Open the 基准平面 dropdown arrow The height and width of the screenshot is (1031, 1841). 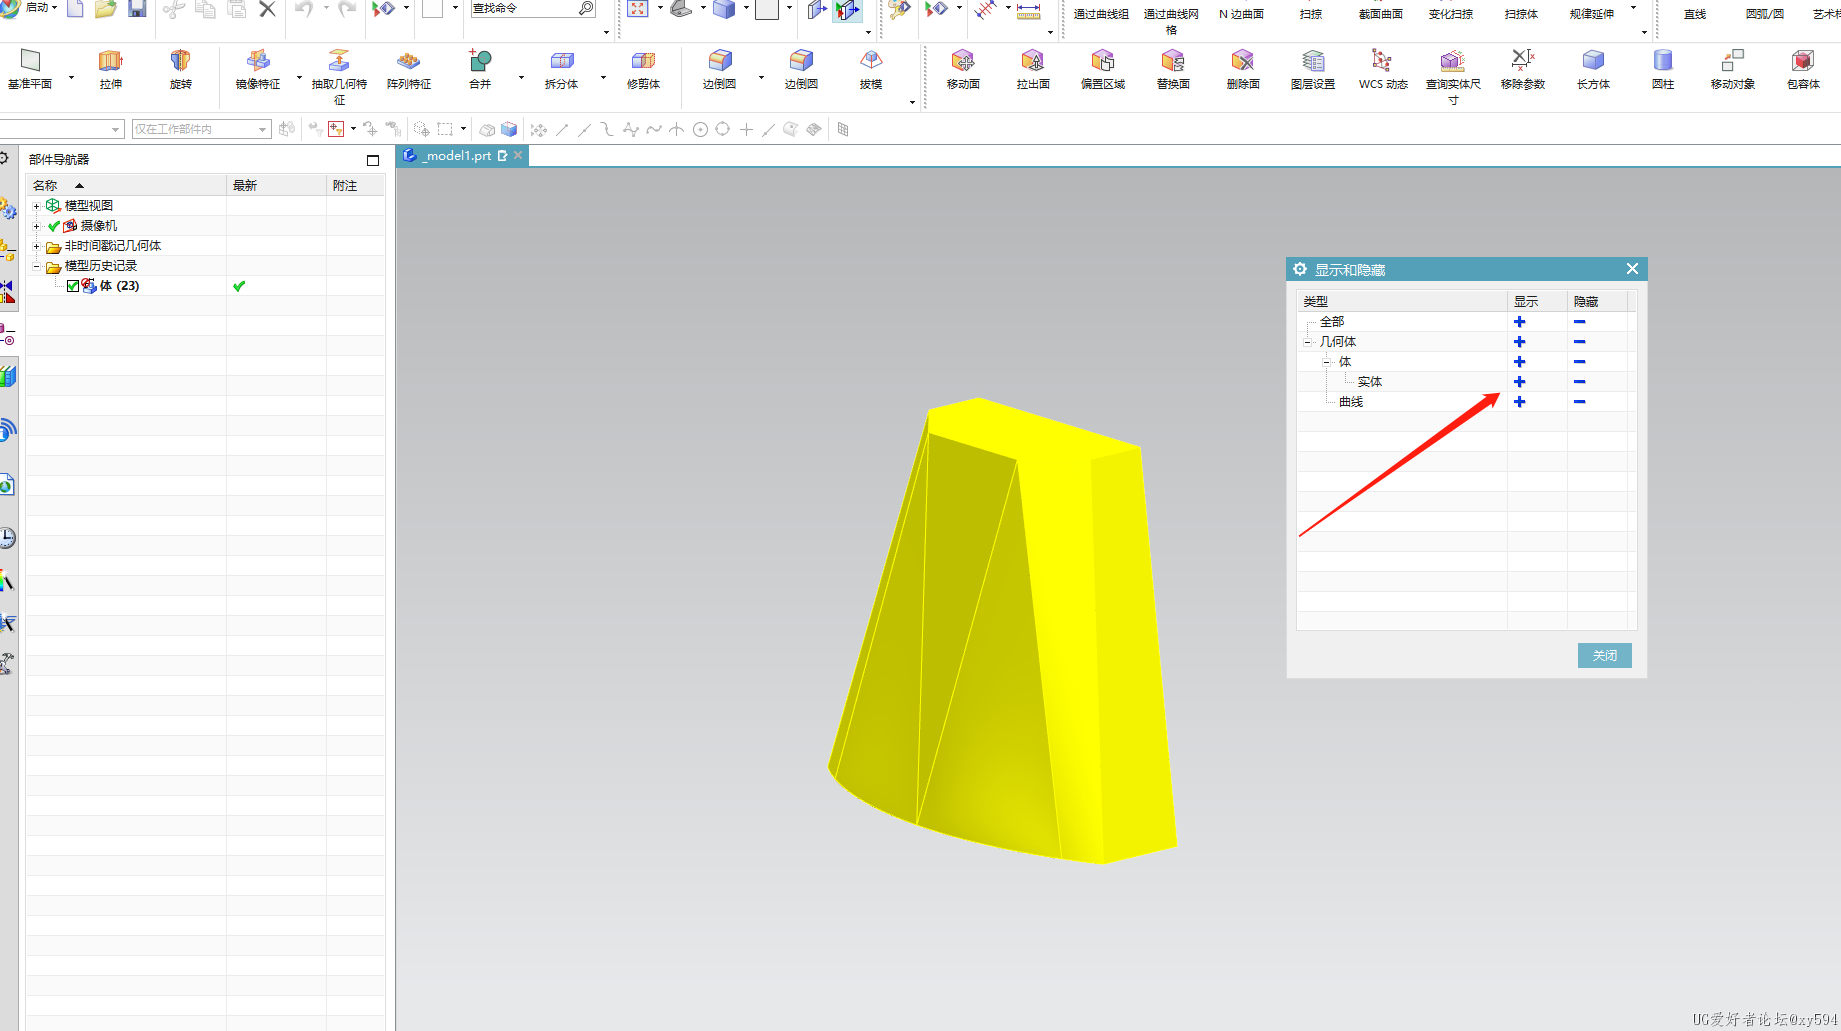pyautogui.click(x=71, y=77)
